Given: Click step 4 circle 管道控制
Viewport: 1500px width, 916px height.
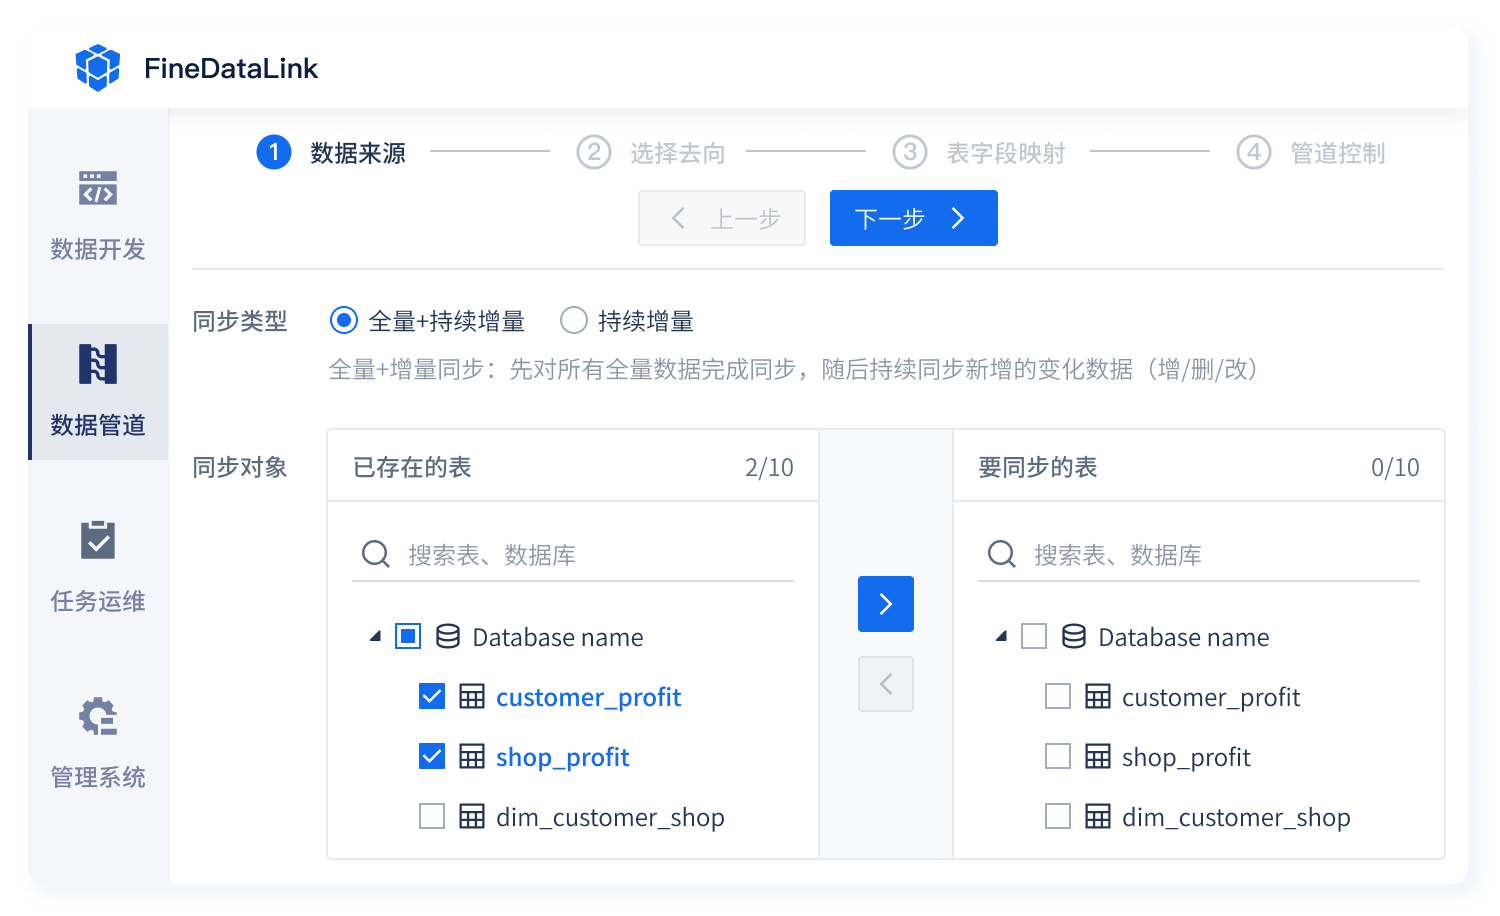Looking at the screenshot, I should [x=1254, y=153].
